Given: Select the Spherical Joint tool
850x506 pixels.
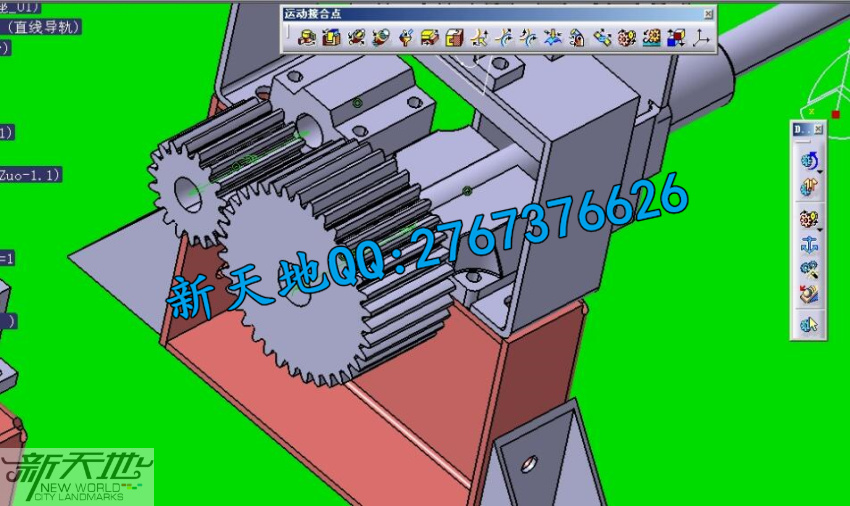Looking at the screenshot, I should [405, 37].
